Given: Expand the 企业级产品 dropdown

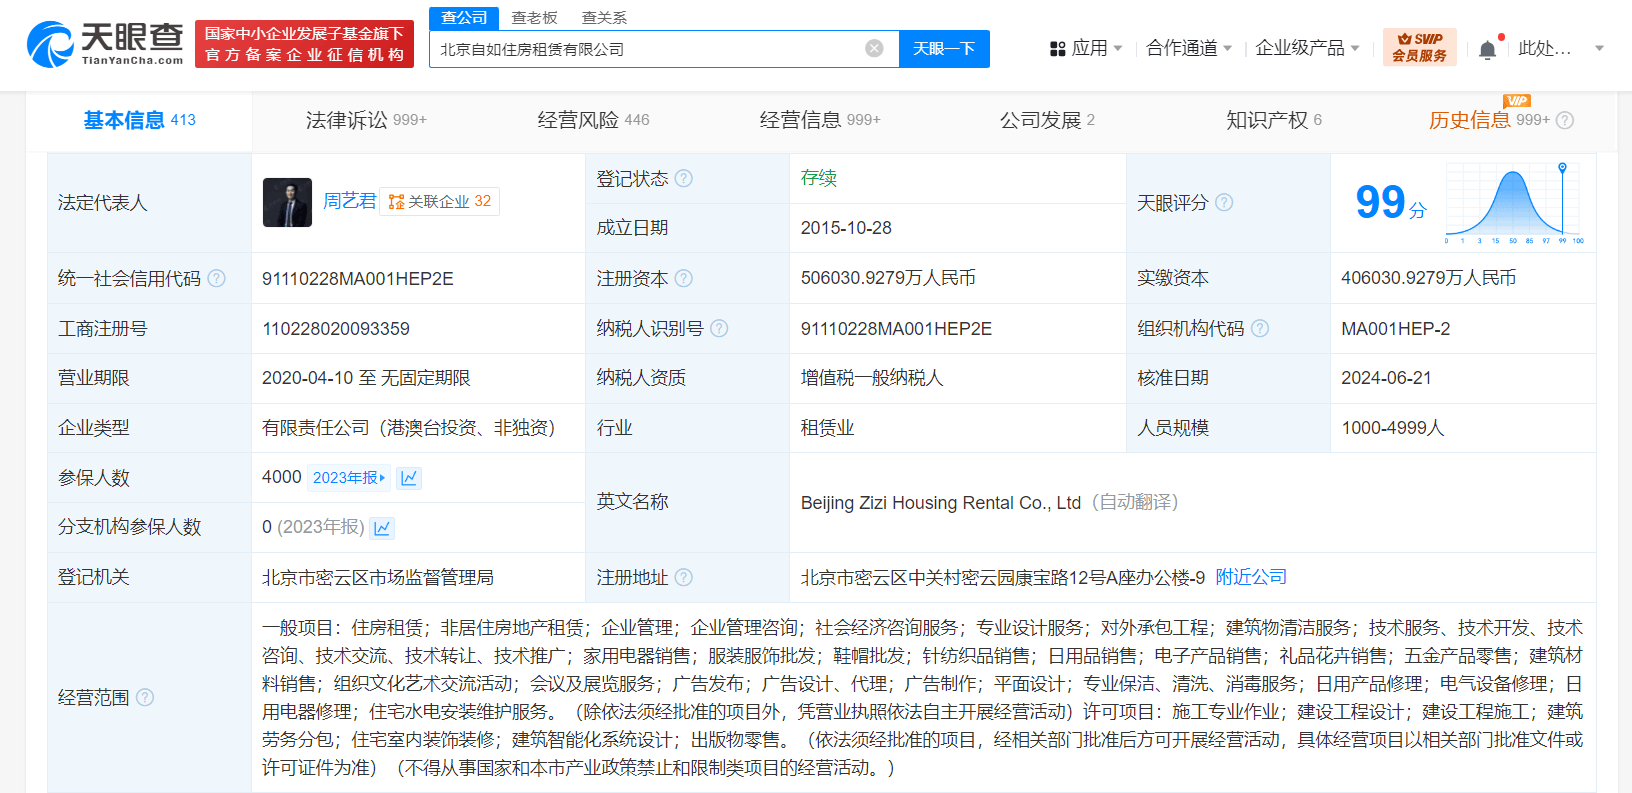Looking at the screenshot, I should click(x=1355, y=48).
